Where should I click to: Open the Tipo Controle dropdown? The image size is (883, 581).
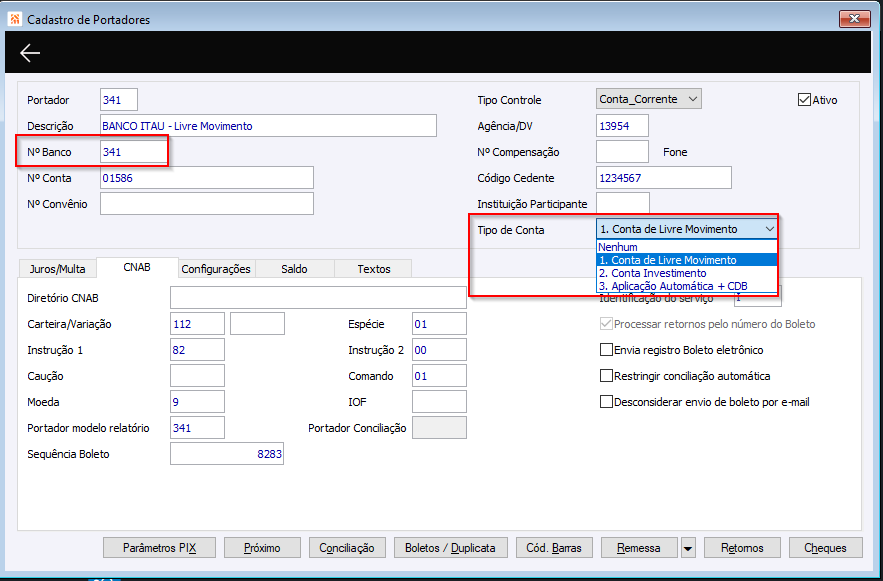pyautogui.click(x=649, y=99)
